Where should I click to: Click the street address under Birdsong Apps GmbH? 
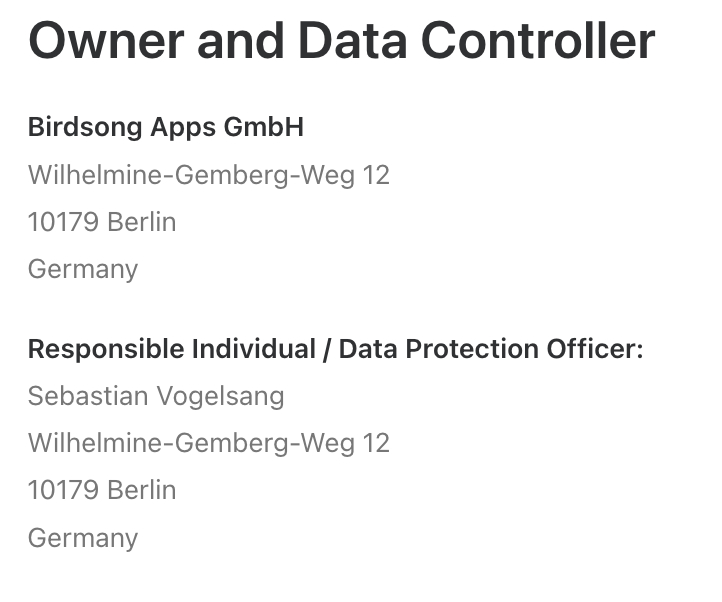click(x=209, y=175)
